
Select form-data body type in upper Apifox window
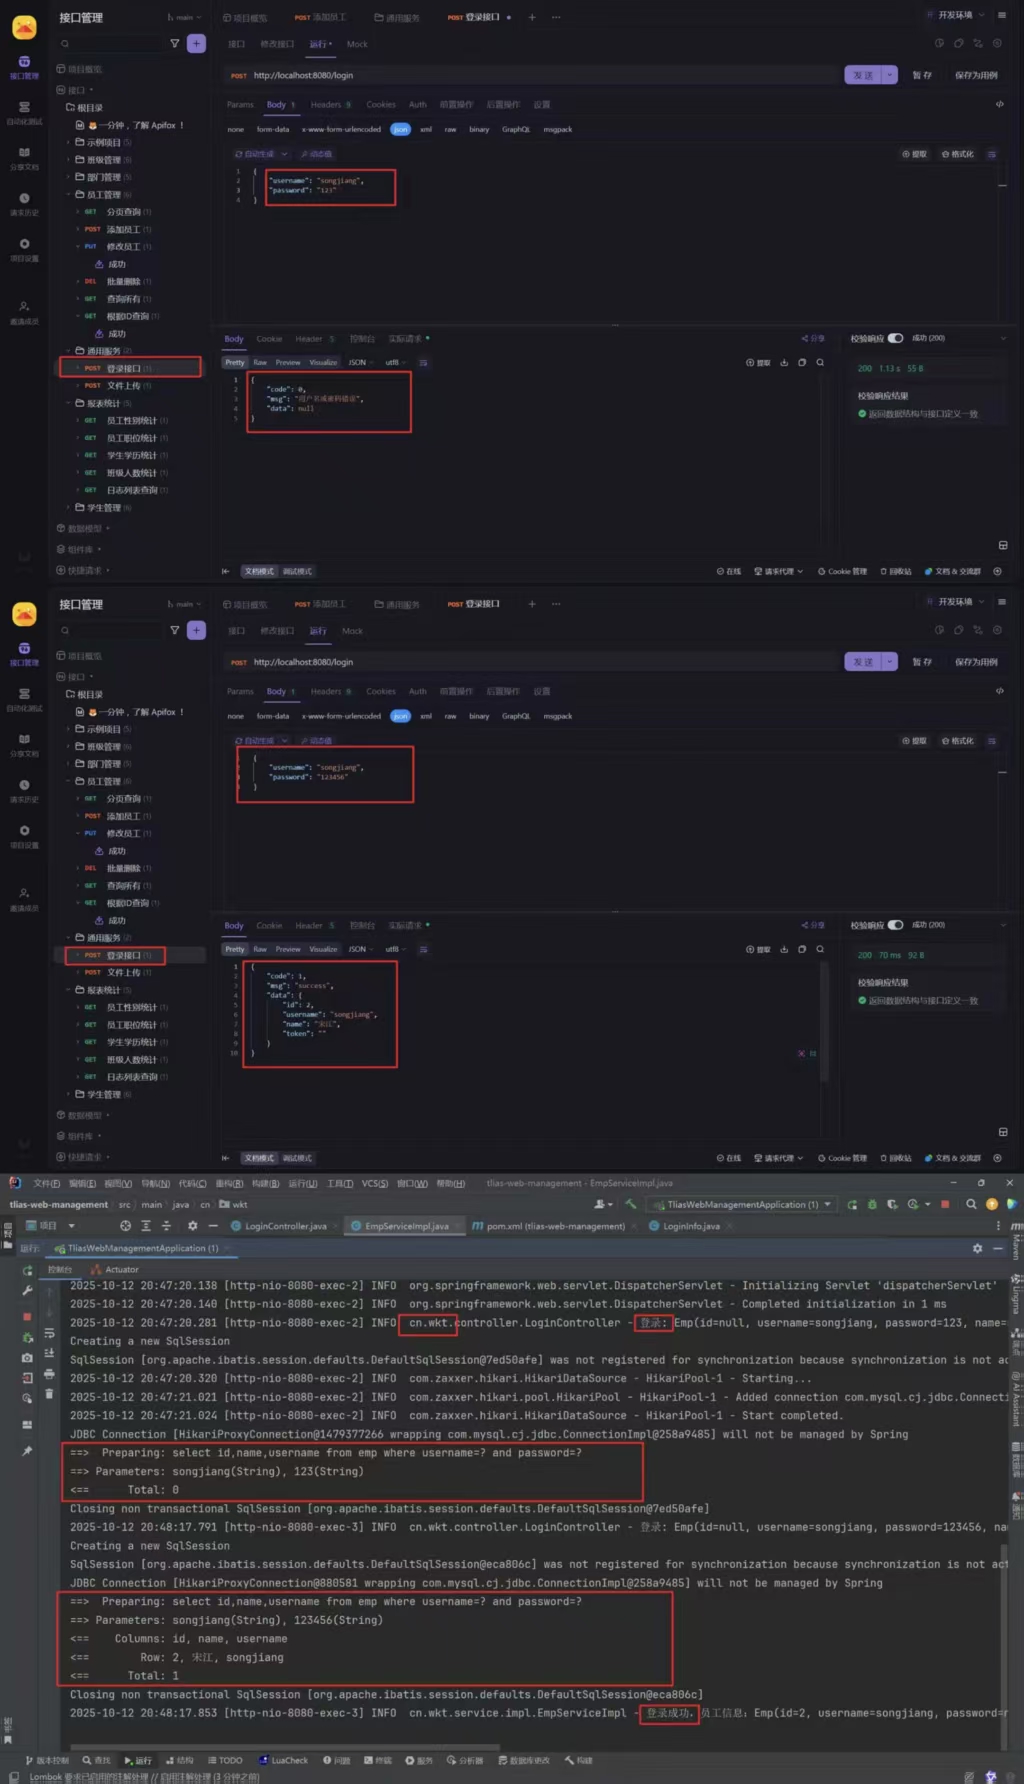click(272, 129)
